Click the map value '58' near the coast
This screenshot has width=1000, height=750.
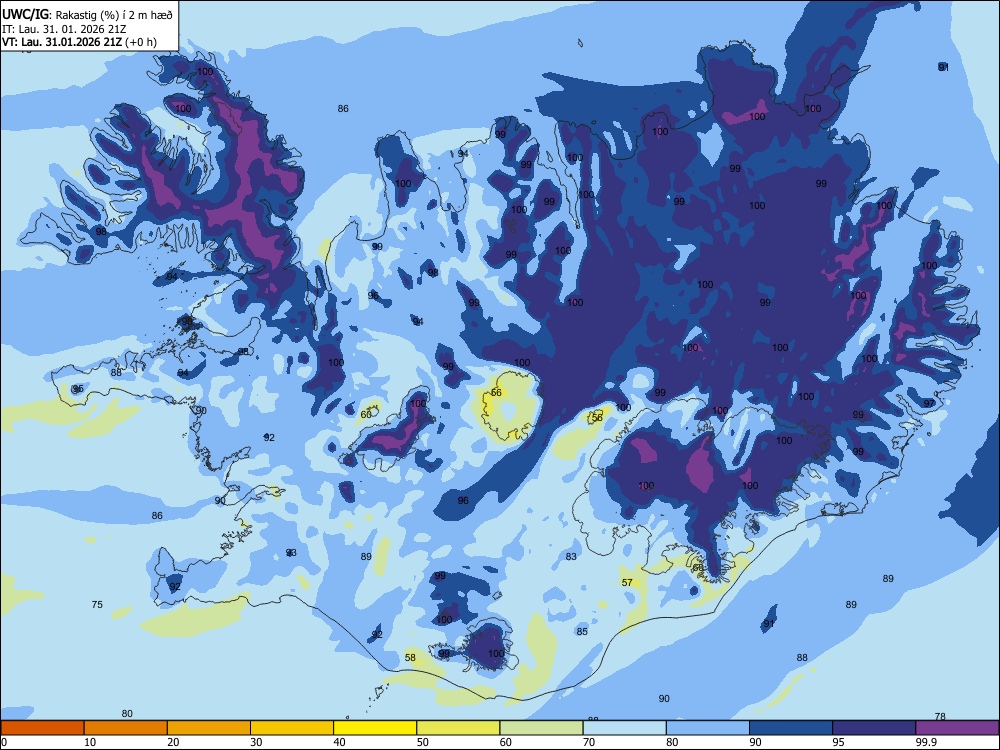[x=410, y=658]
